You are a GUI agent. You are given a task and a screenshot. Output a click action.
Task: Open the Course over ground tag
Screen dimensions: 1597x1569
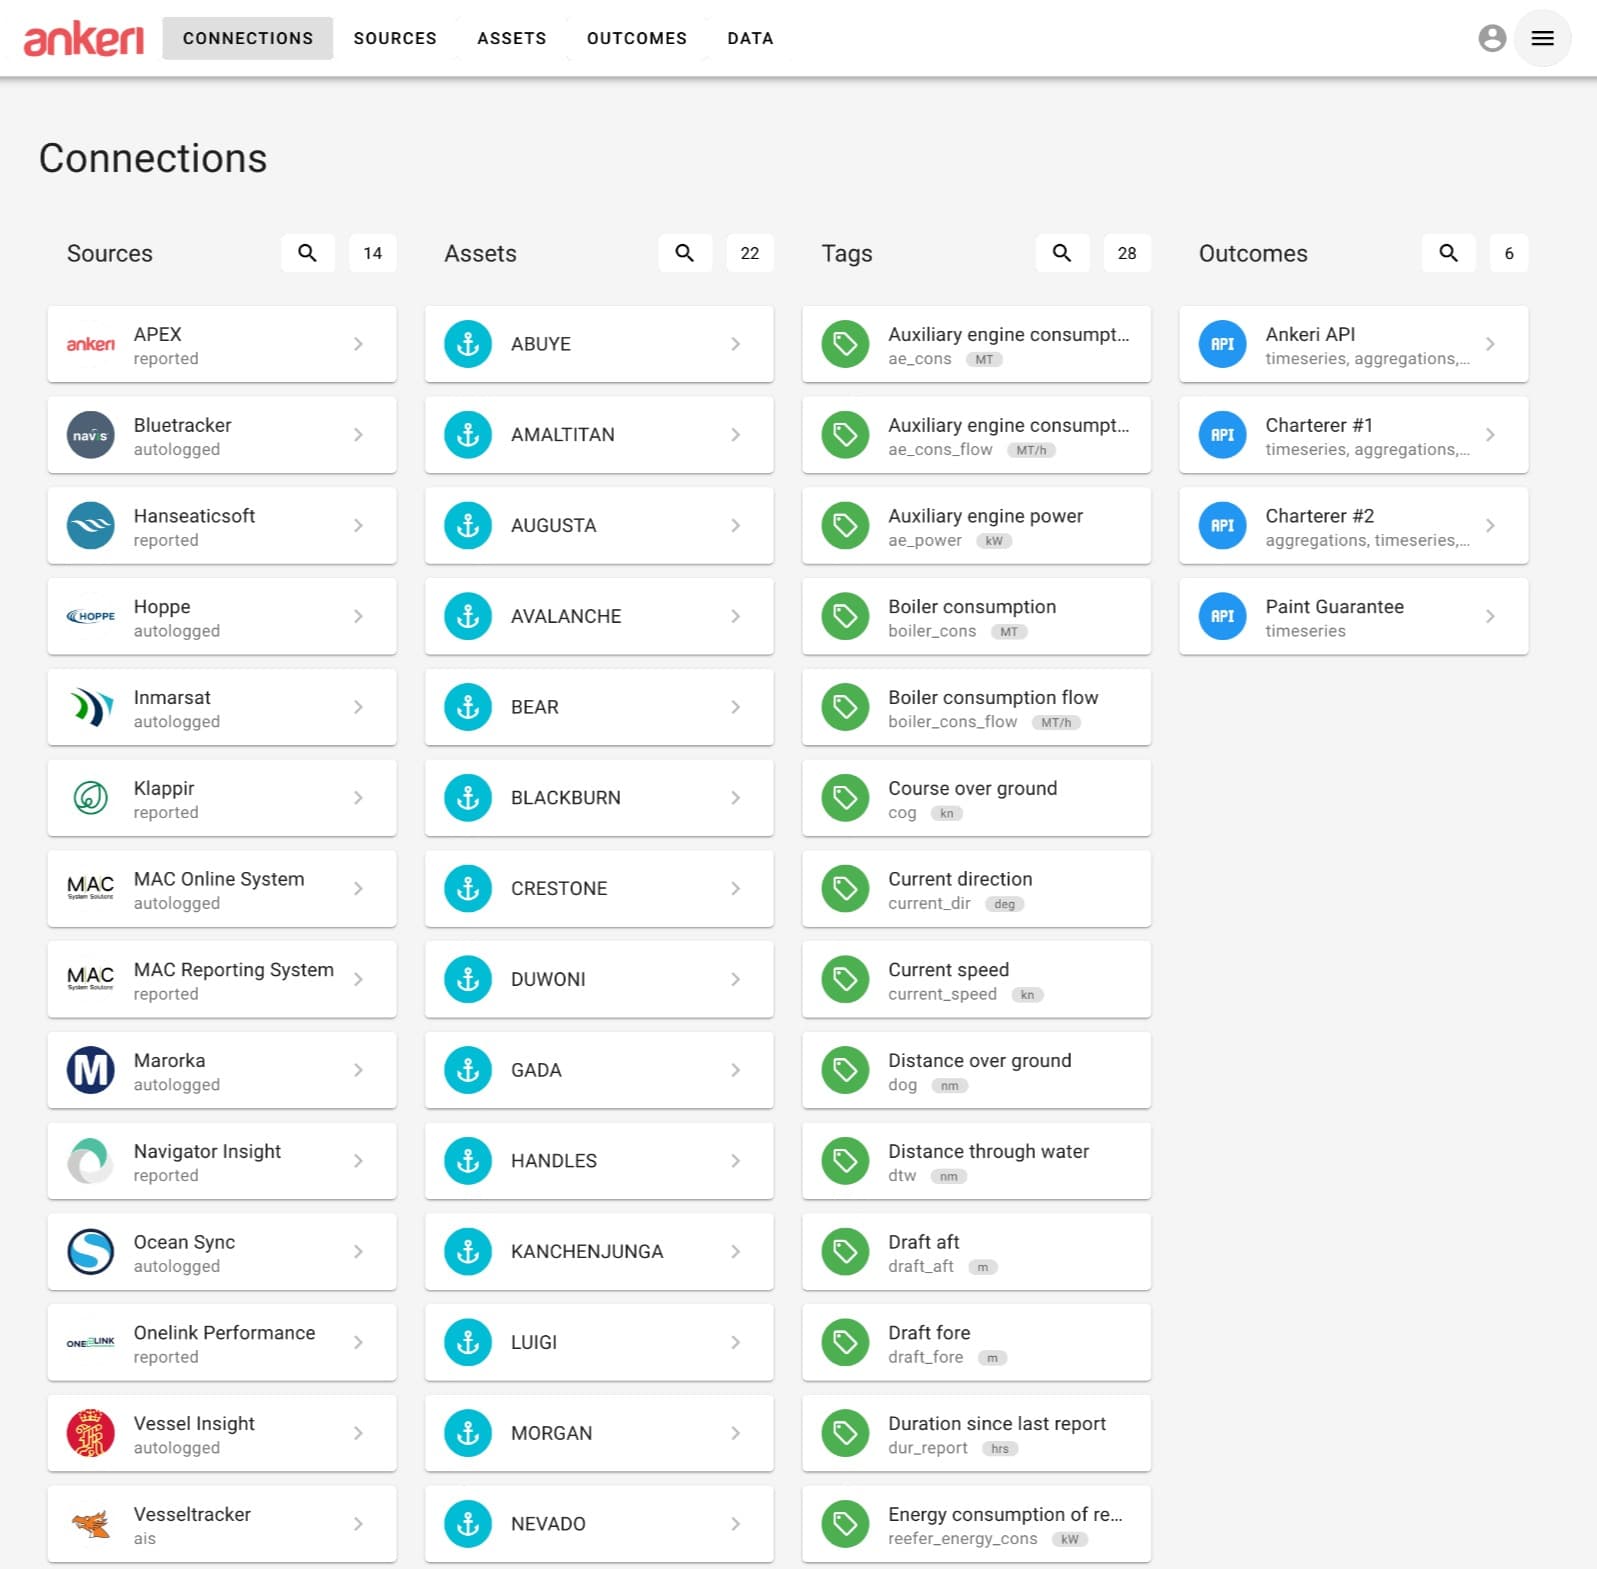click(x=976, y=798)
